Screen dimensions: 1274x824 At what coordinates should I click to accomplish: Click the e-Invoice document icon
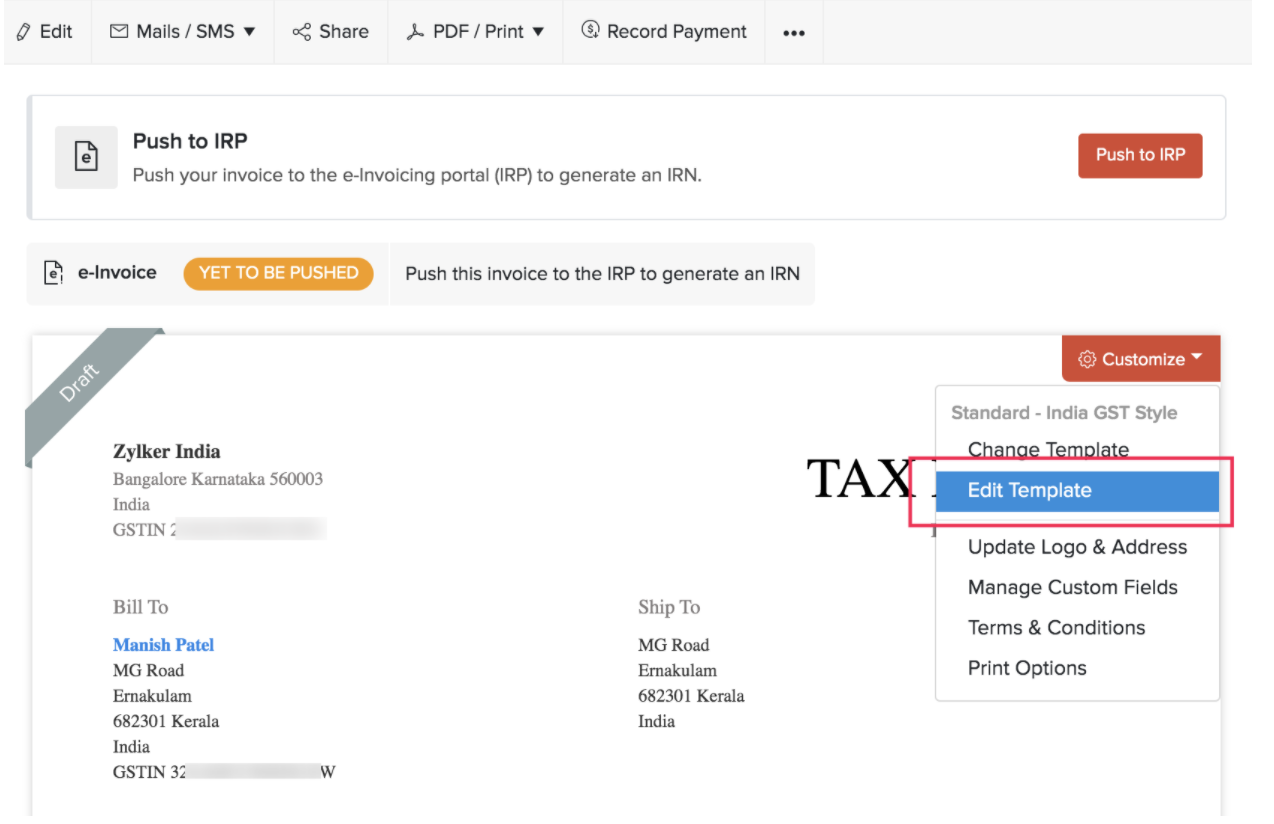pyautogui.click(x=52, y=272)
